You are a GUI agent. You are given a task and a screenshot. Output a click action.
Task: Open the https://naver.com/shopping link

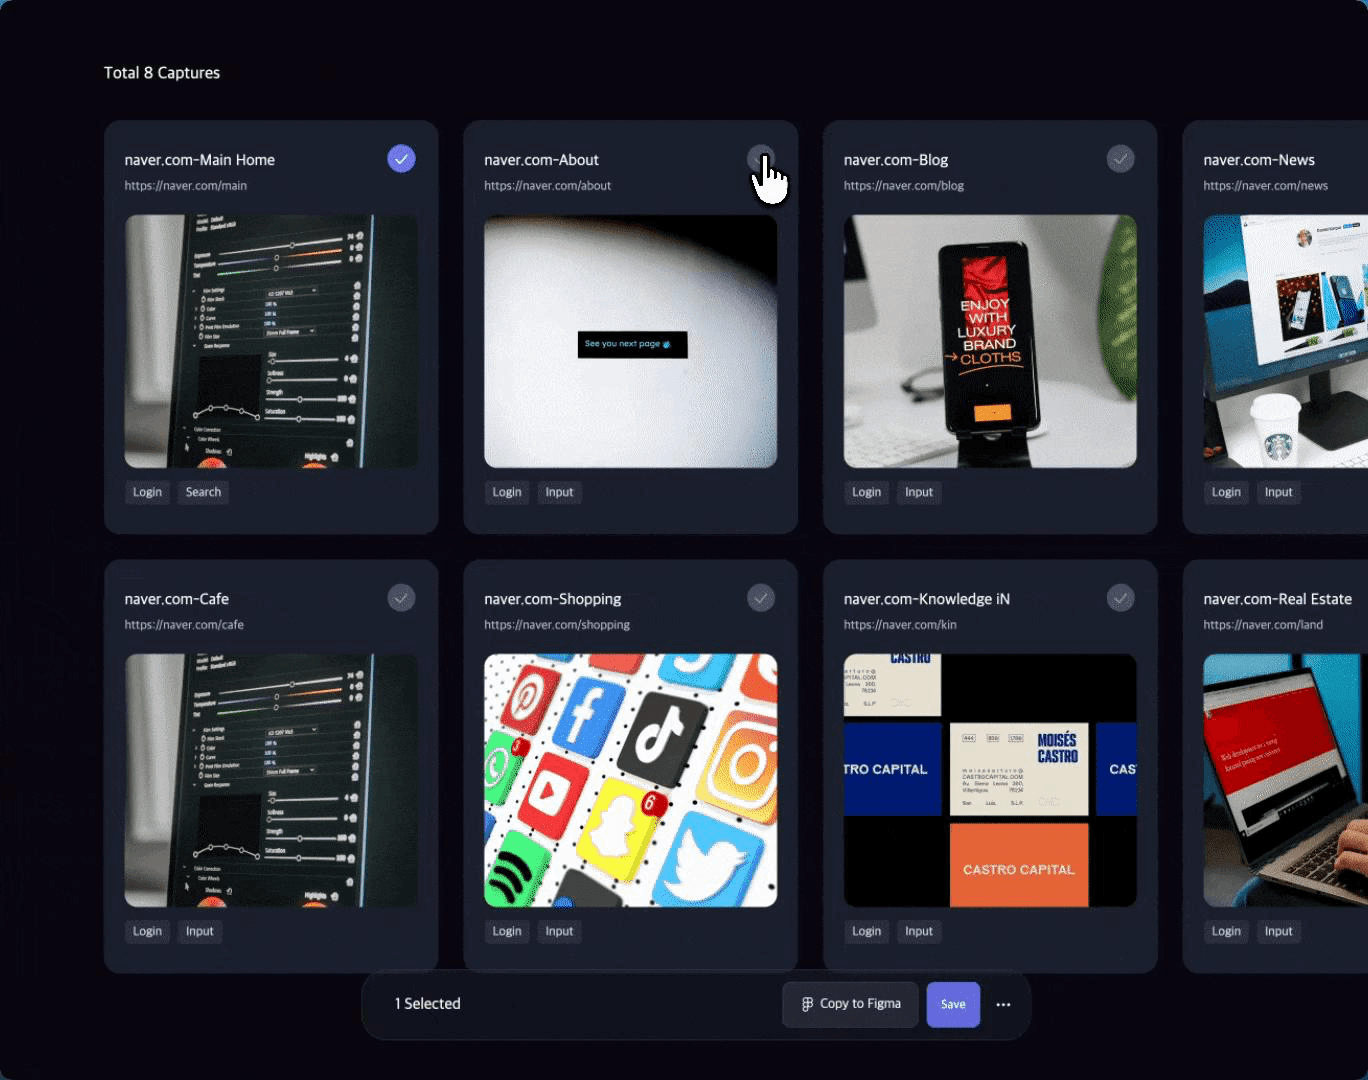point(556,625)
